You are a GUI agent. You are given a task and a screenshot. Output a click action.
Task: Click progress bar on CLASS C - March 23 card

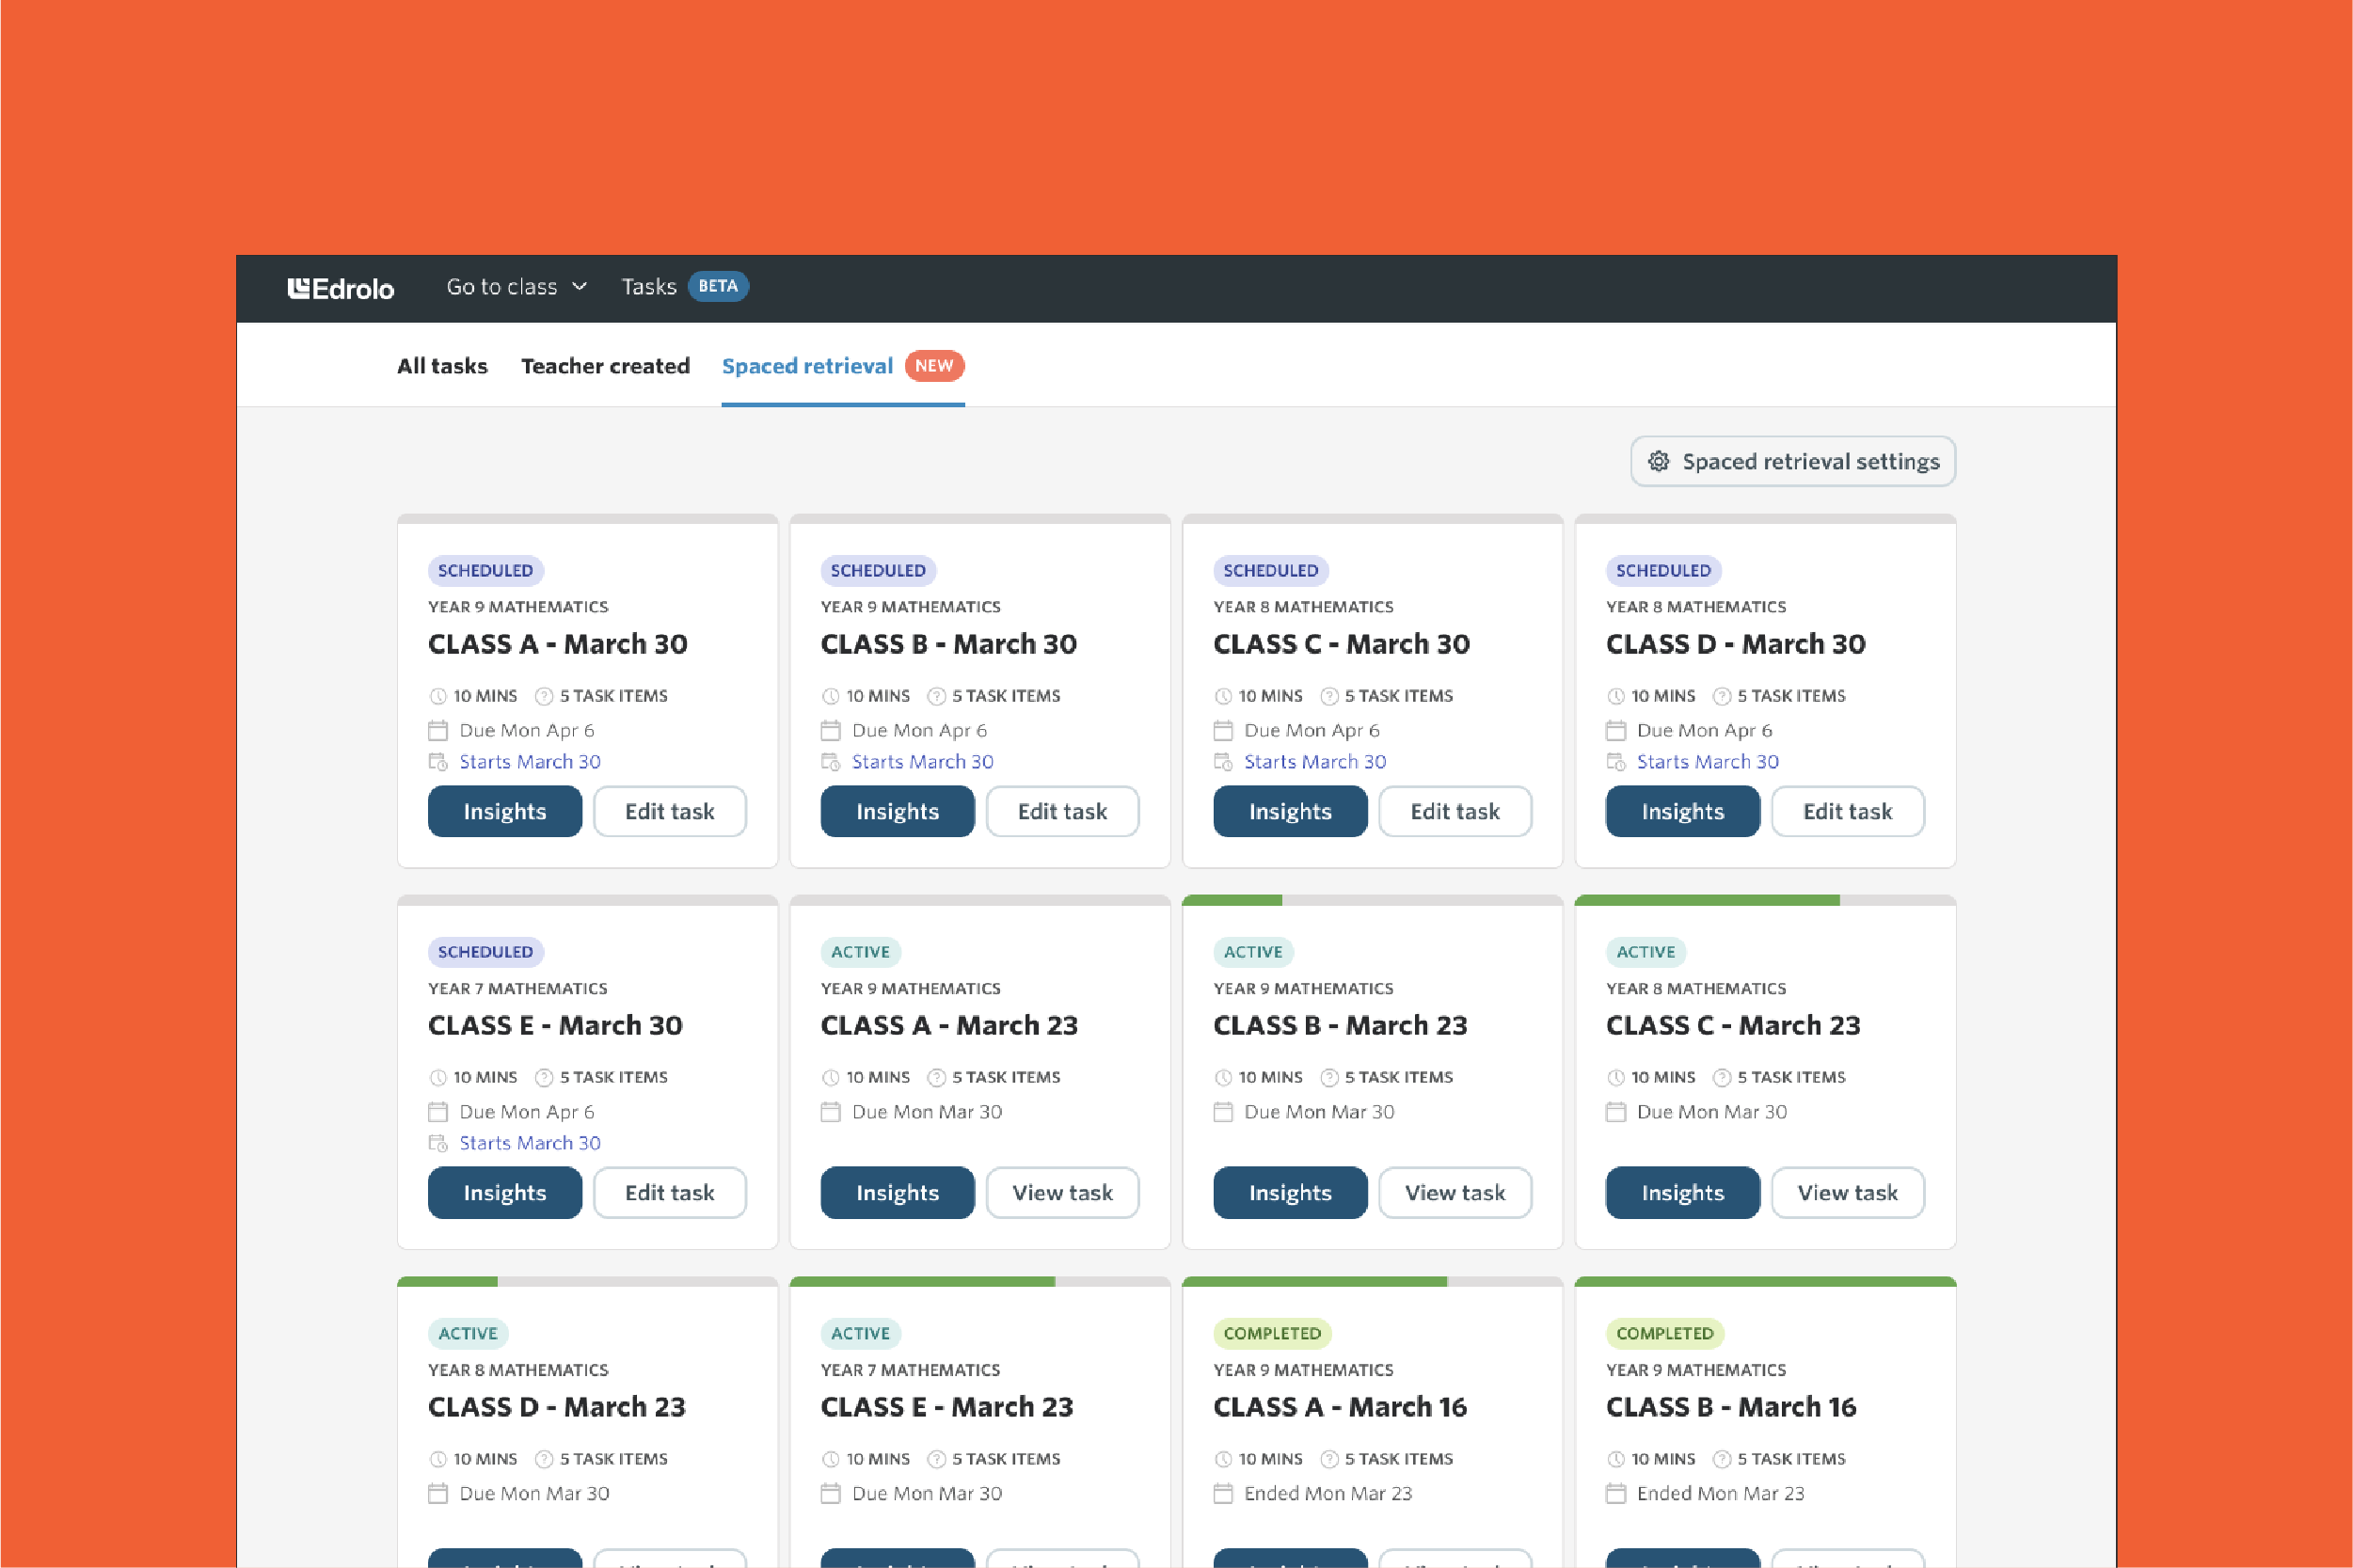(x=1764, y=900)
